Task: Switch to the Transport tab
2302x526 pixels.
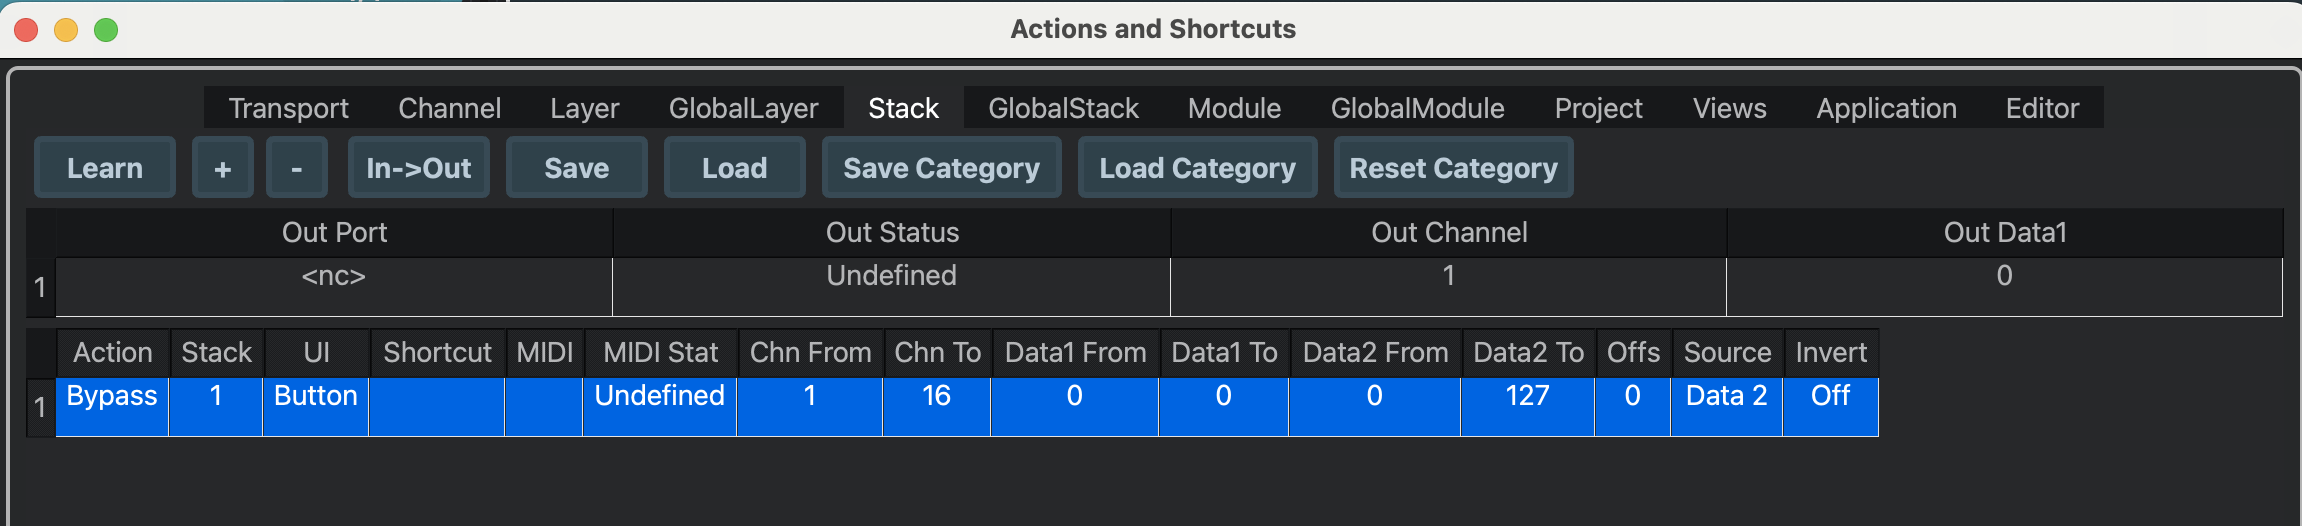Action: click(x=288, y=108)
